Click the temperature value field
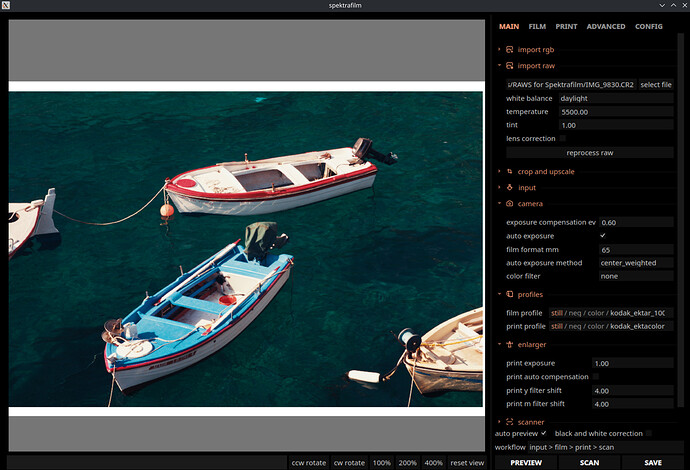690x470 pixels. 616,112
